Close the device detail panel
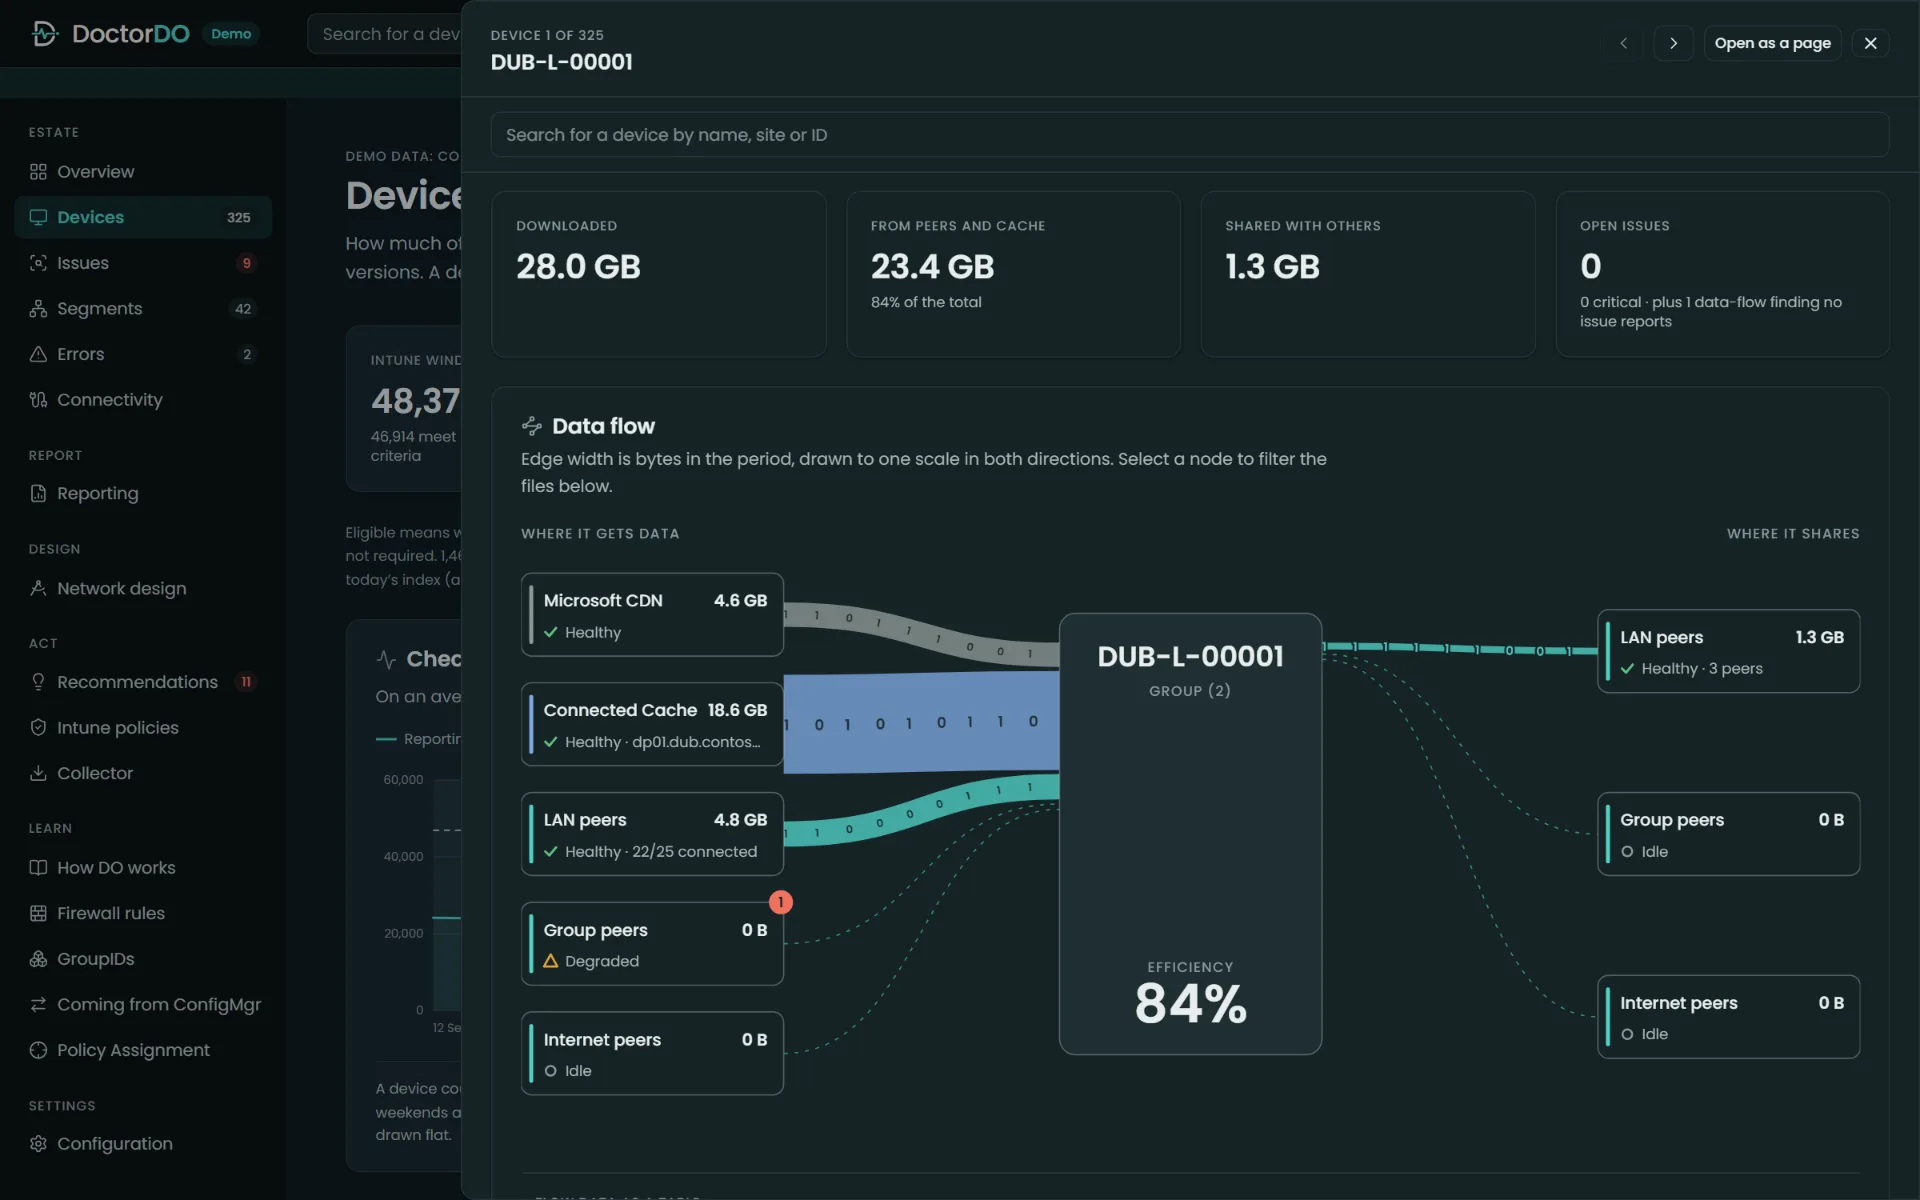 [x=1870, y=43]
